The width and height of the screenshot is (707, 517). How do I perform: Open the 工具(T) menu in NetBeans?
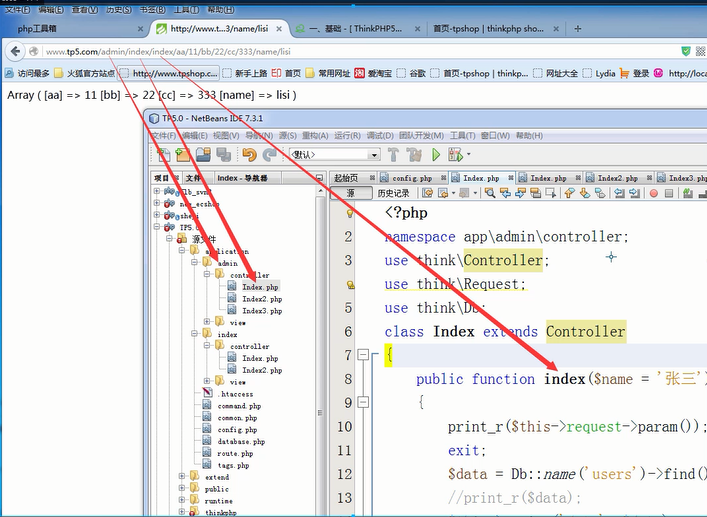[462, 136]
